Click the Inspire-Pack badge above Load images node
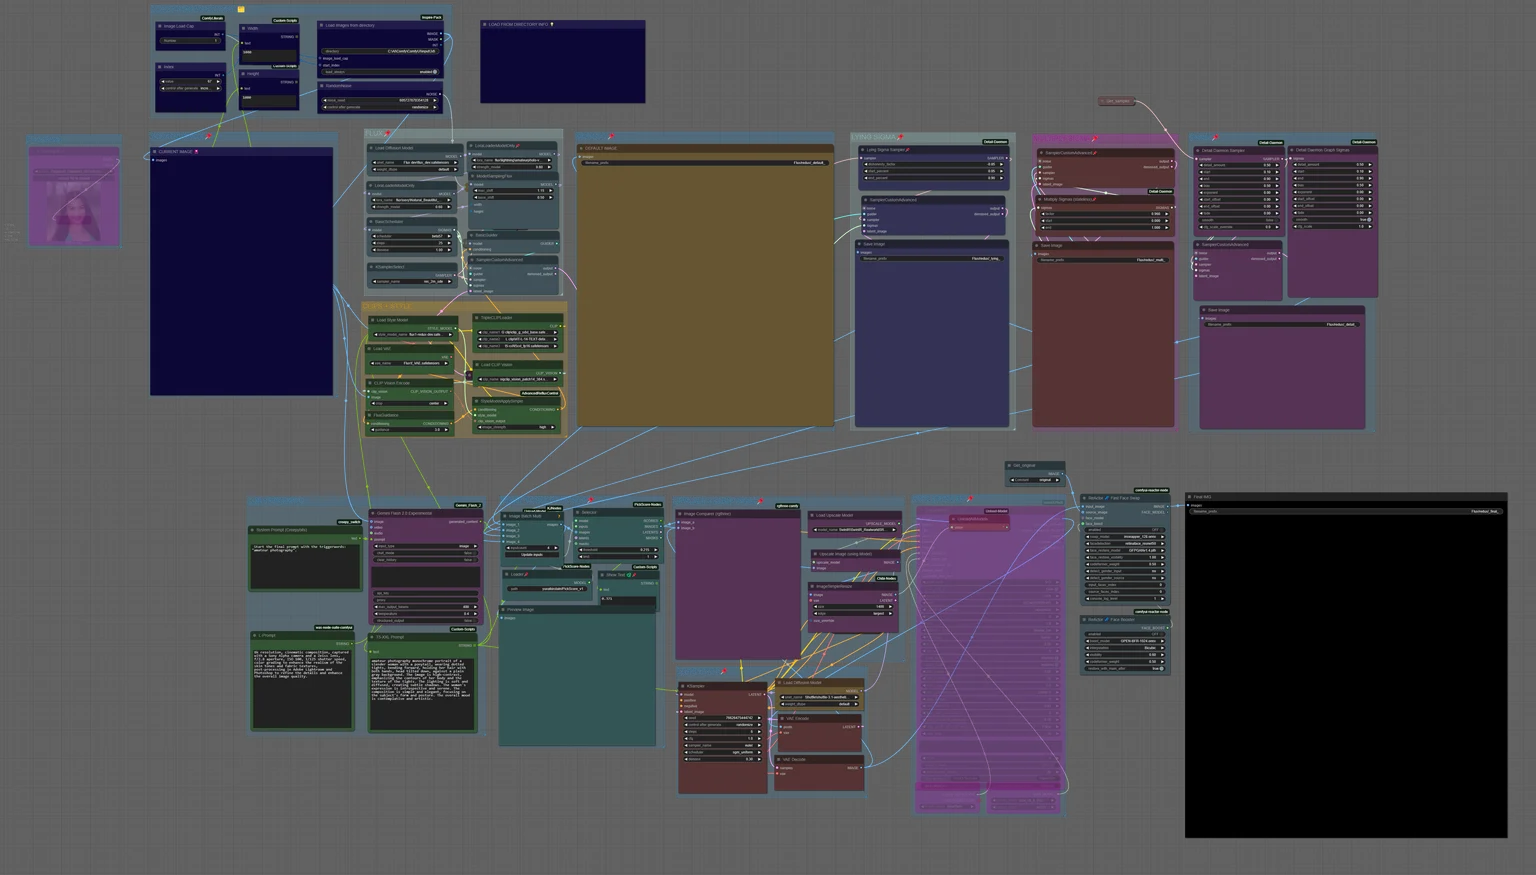The image size is (1536, 875). tap(431, 17)
